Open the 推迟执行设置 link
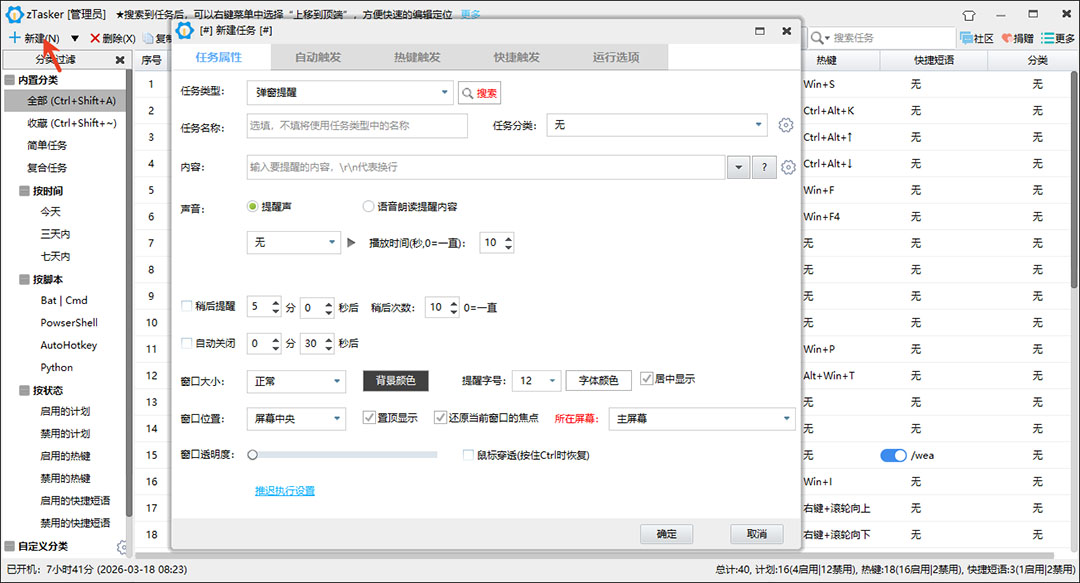 coord(285,491)
